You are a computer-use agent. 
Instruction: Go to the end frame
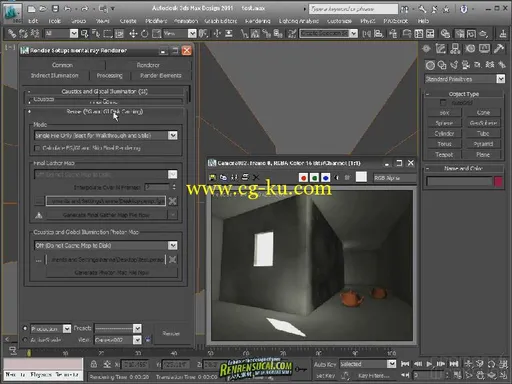[454, 364]
